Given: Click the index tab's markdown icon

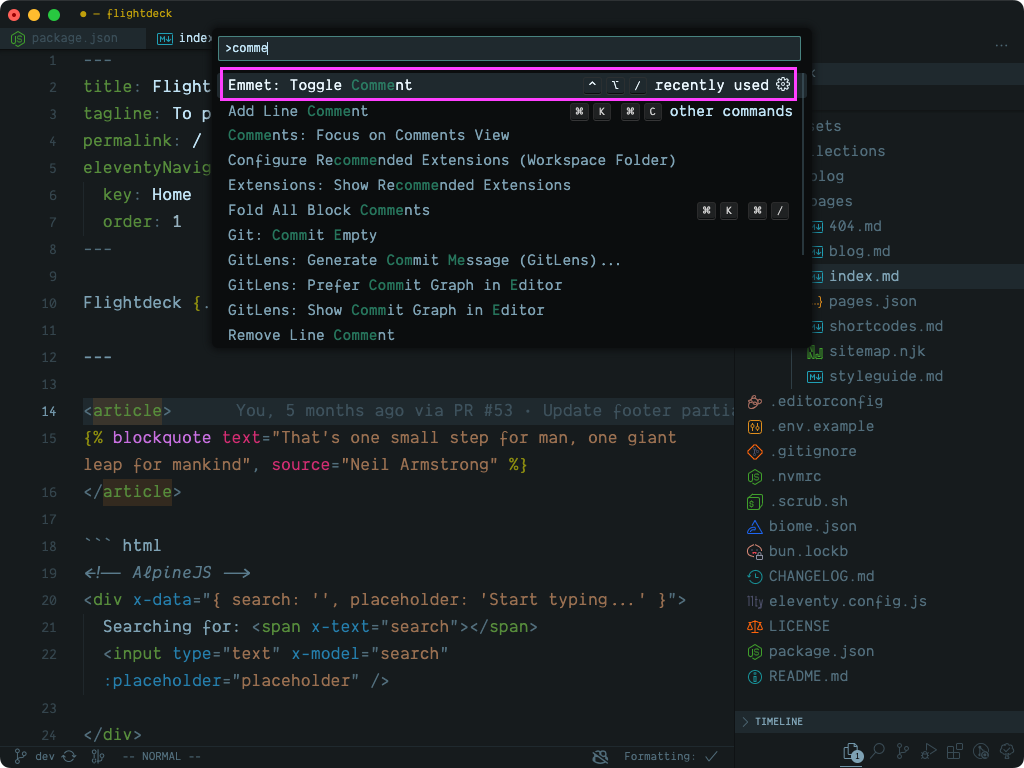Looking at the screenshot, I should pos(164,38).
